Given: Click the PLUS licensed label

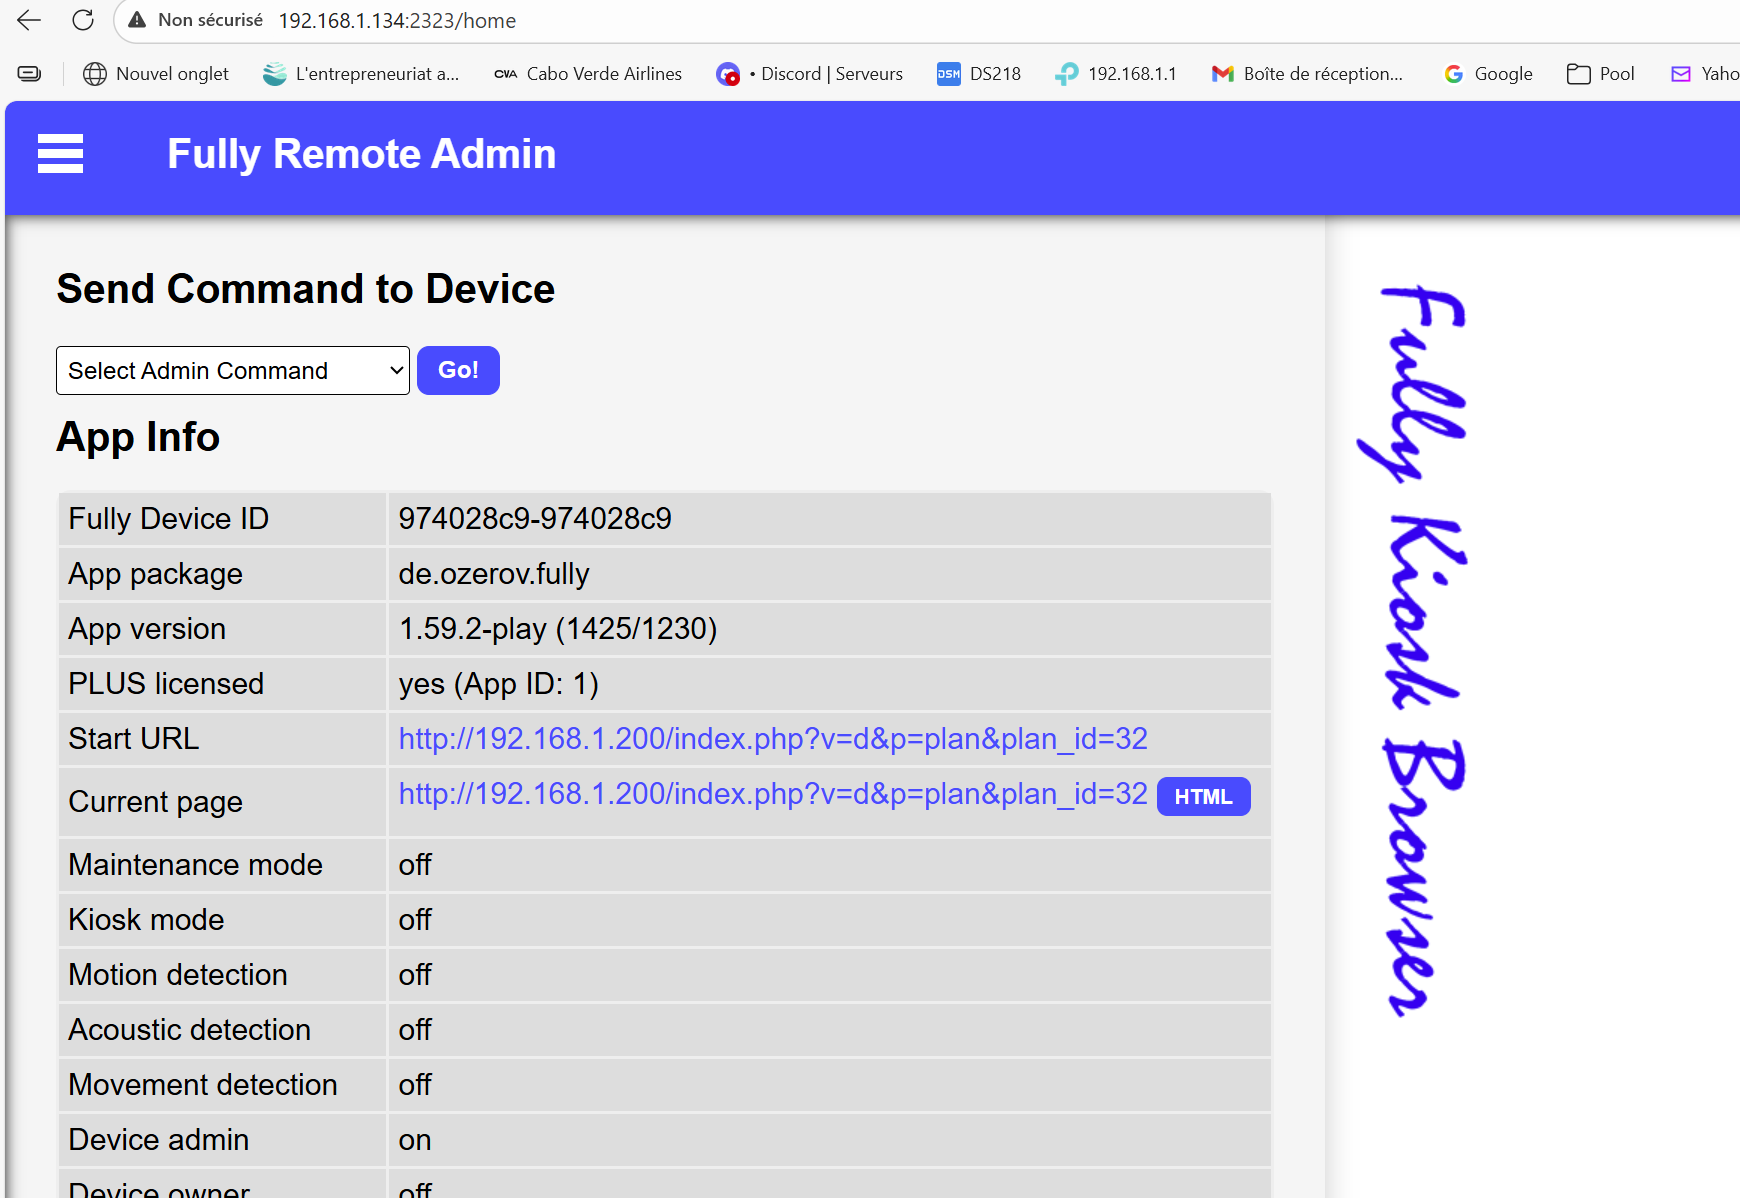Looking at the screenshot, I should coord(166,684).
